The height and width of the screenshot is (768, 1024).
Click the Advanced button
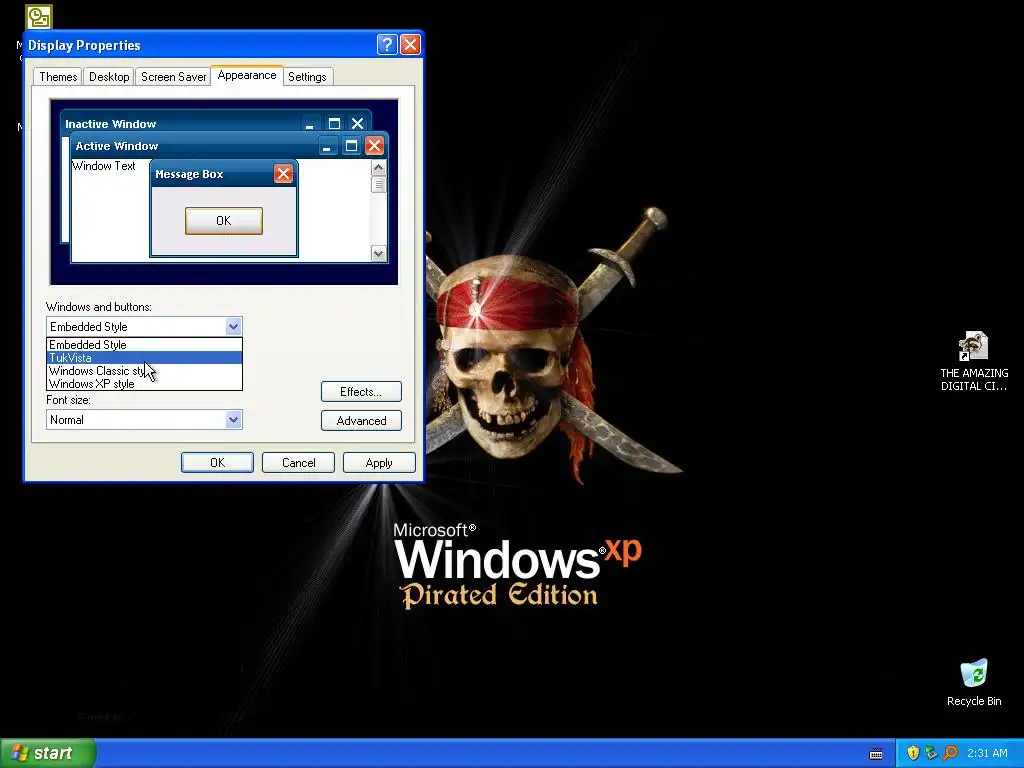pyautogui.click(x=361, y=421)
